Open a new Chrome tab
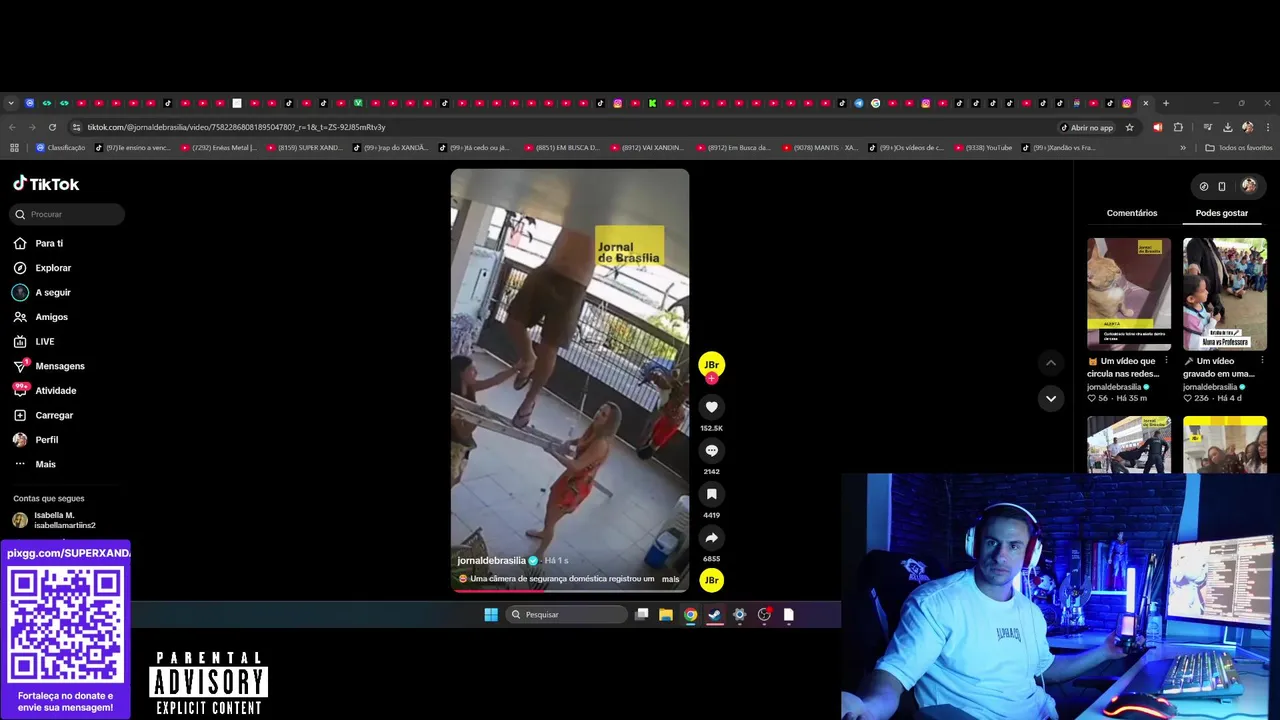The height and width of the screenshot is (720, 1280). (1165, 103)
